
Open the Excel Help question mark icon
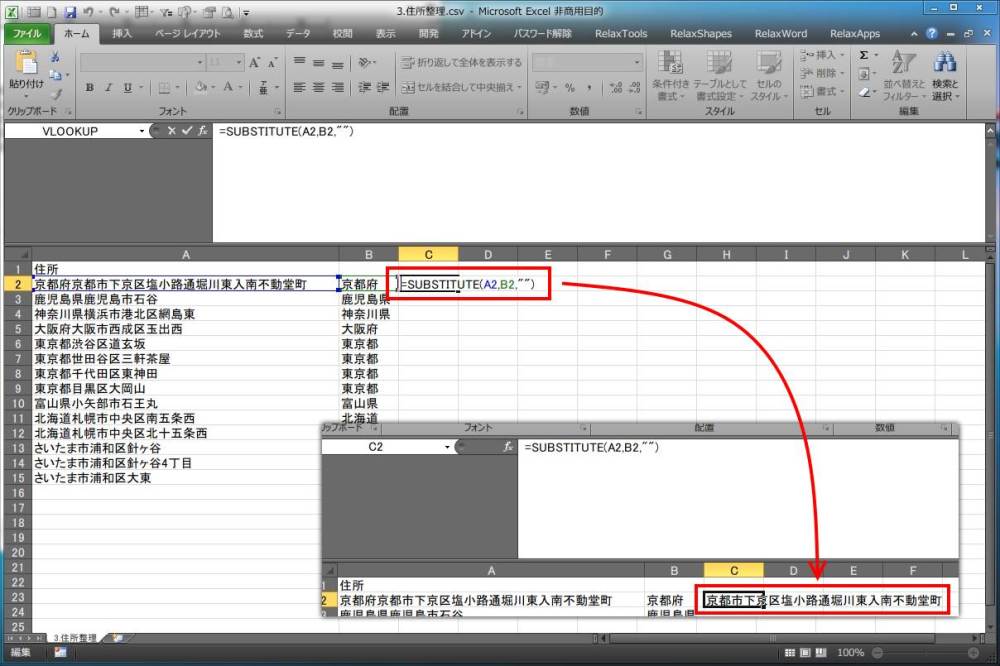click(932, 33)
